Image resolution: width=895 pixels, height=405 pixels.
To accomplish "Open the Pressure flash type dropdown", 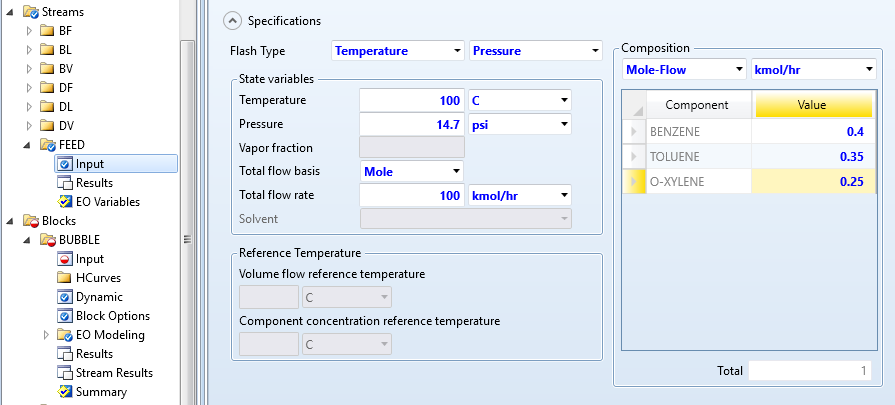I will 595,51.
